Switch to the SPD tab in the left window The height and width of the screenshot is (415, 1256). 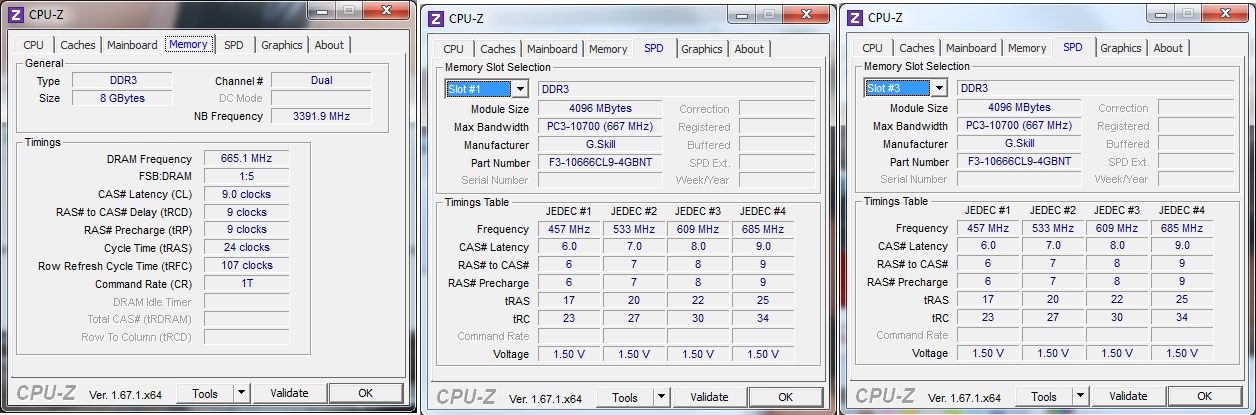point(233,45)
